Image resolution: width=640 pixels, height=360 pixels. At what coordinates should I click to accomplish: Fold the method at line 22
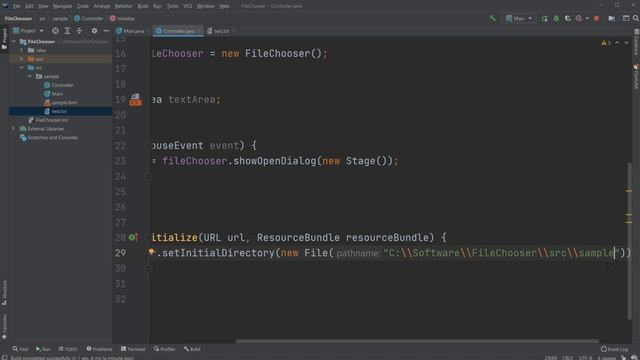pos(149,146)
